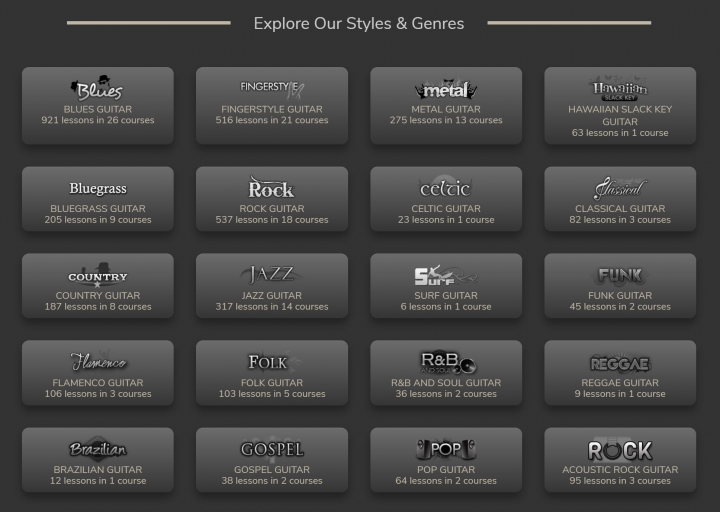Open the SURF GUITAR title link

coord(446,296)
